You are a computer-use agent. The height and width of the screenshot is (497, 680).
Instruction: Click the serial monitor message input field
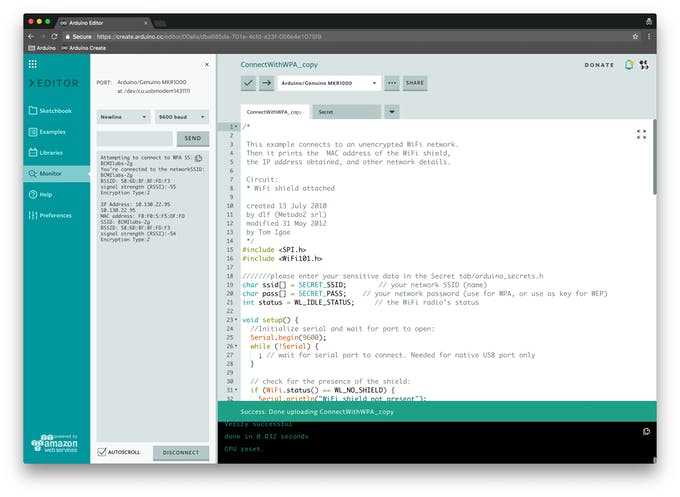click(x=135, y=139)
